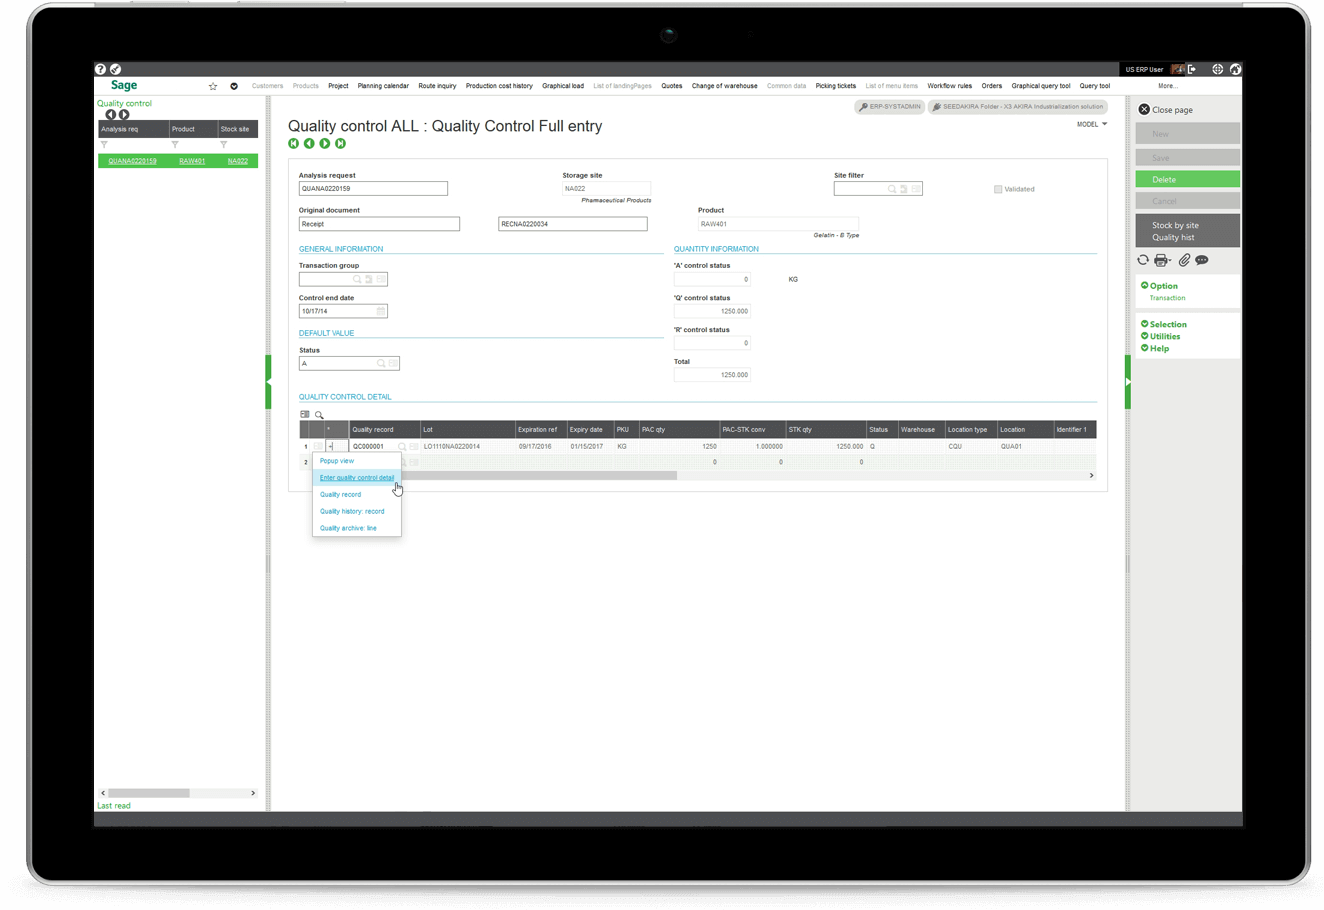This screenshot has height=910, width=1324.
Task: Click the scroll right arrow of detail table
Action: [x=1091, y=476]
